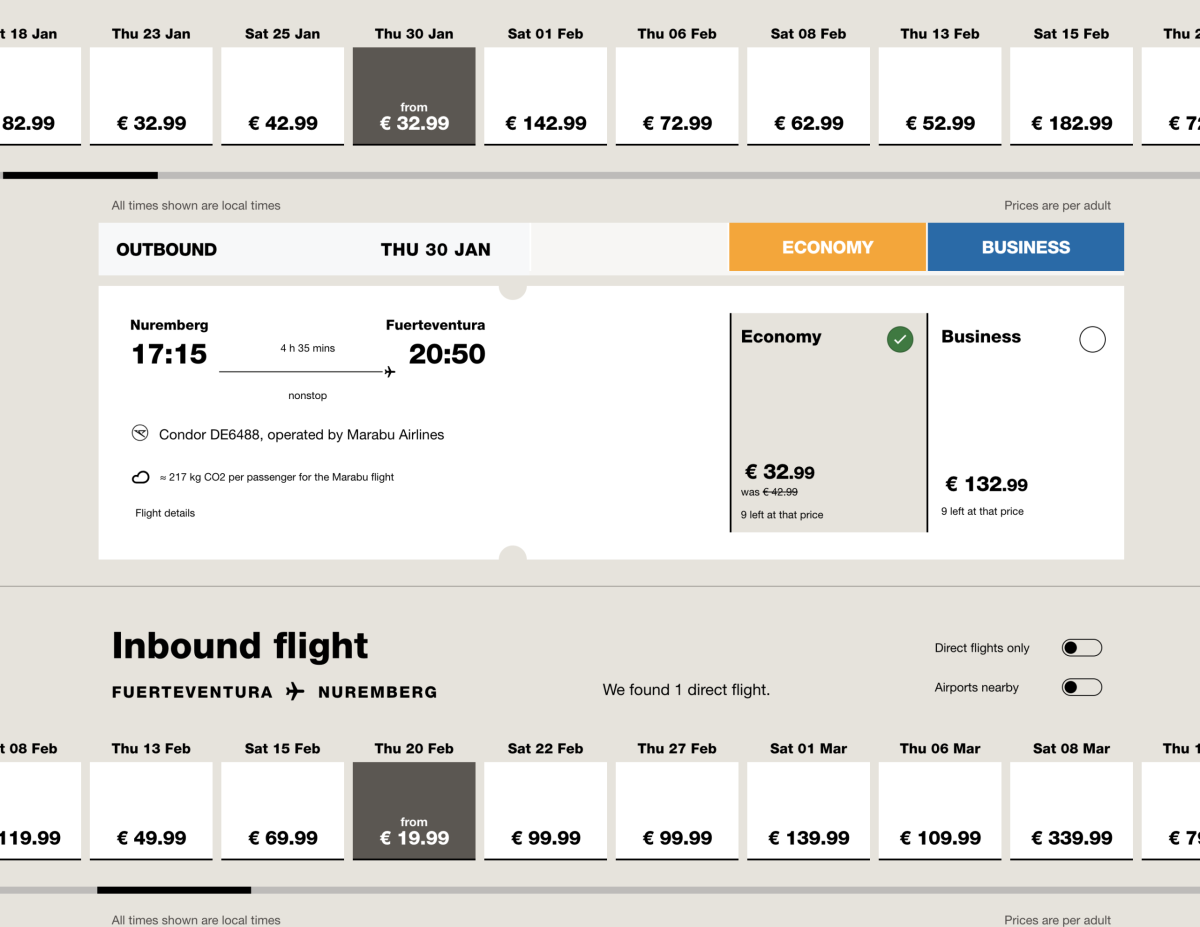Select outbound date Thu 23 Jan
Image resolution: width=1200 pixels, height=927 pixels.
click(x=151, y=96)
